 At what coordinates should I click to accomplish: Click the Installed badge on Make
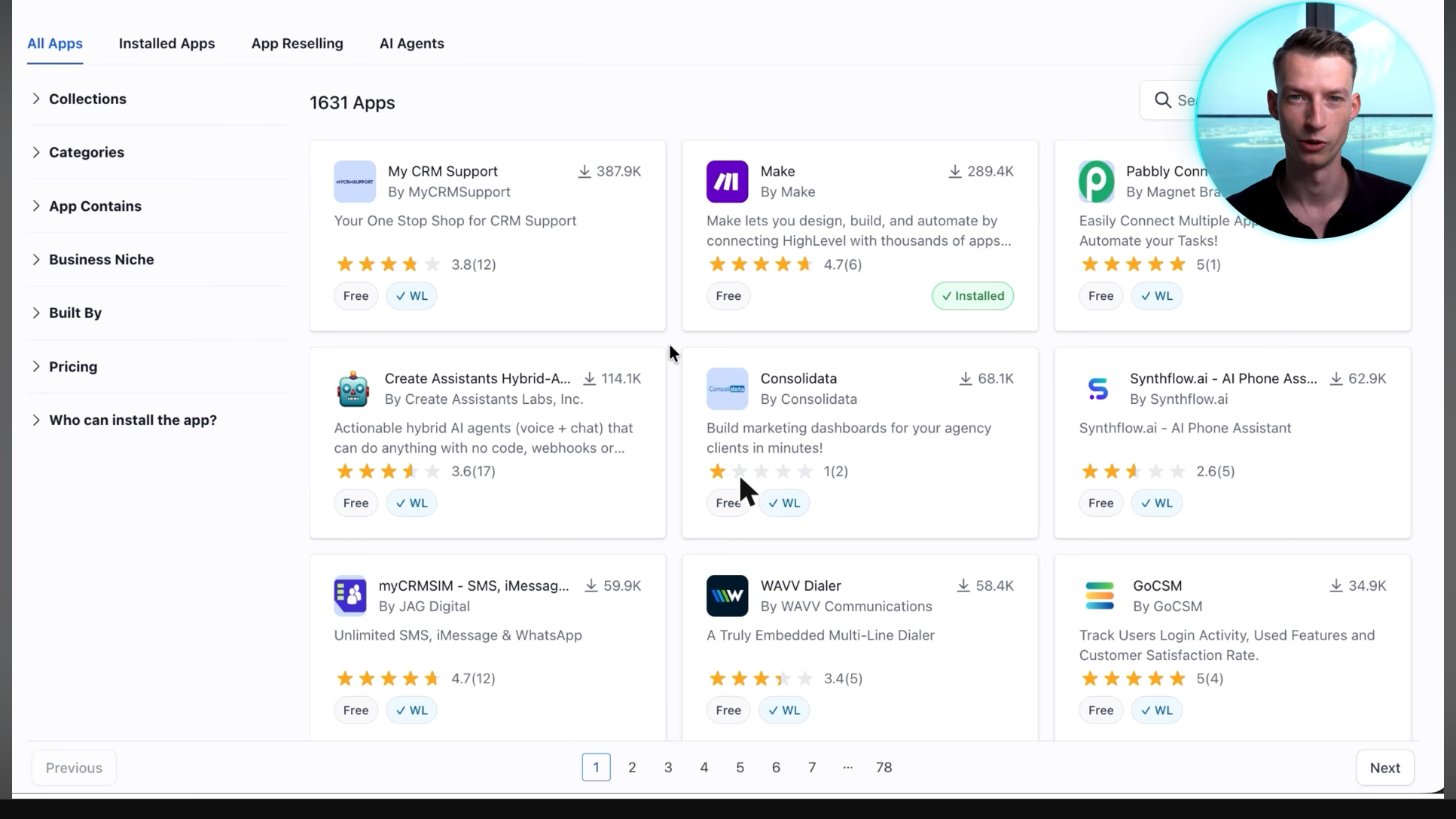973,296
